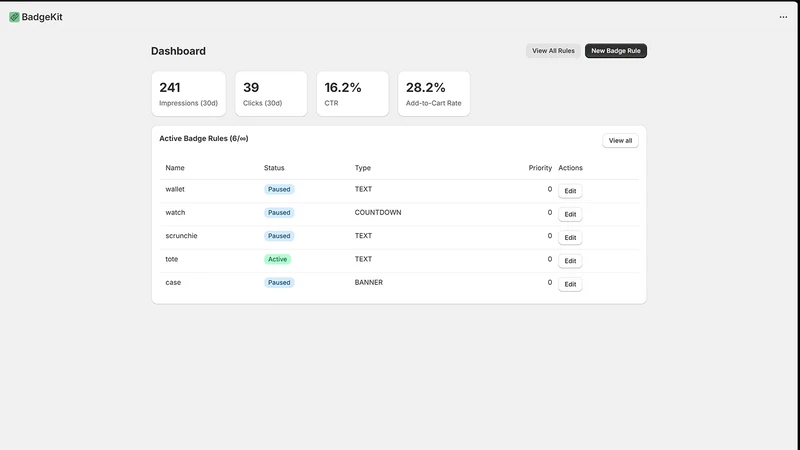Edit the scrunchie badge rule
This screenshot has width=800, height=450.
tap(570, 238)
